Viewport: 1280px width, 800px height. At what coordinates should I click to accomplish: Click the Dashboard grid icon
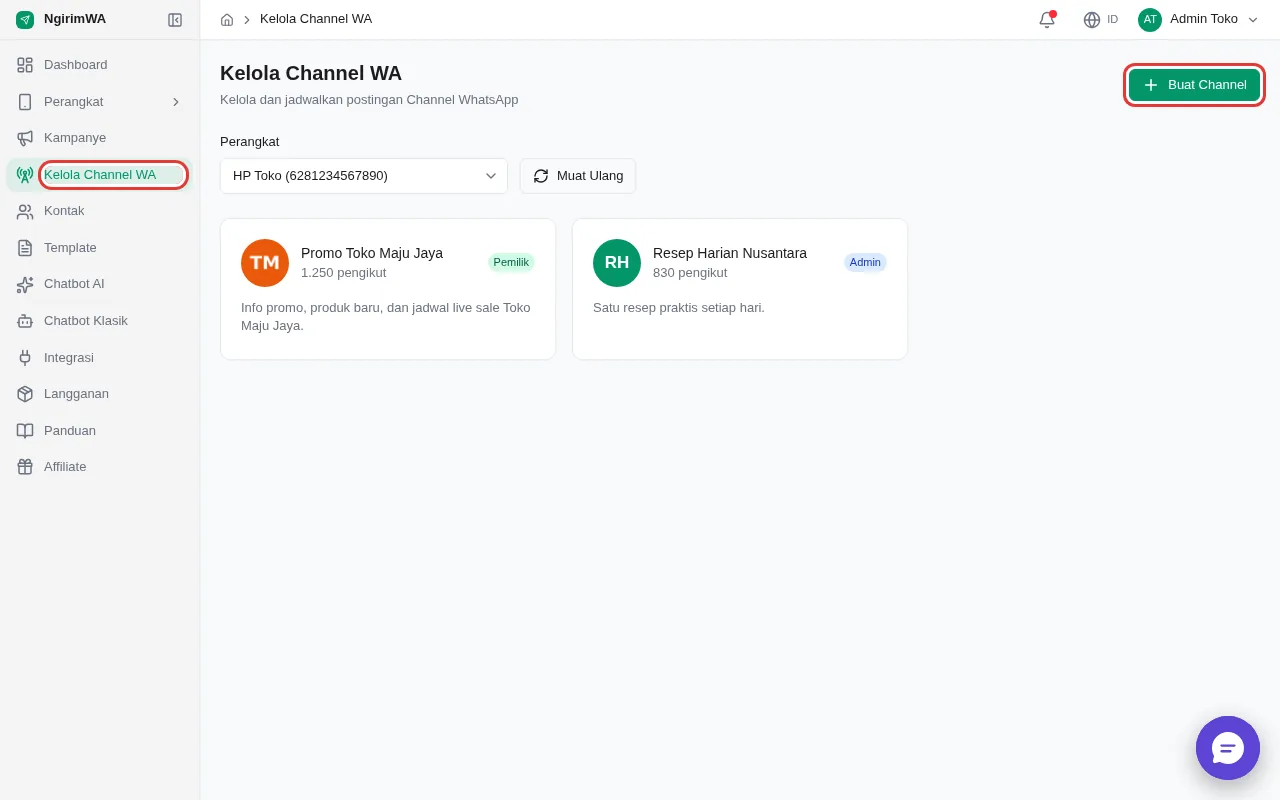click(25, 65)
